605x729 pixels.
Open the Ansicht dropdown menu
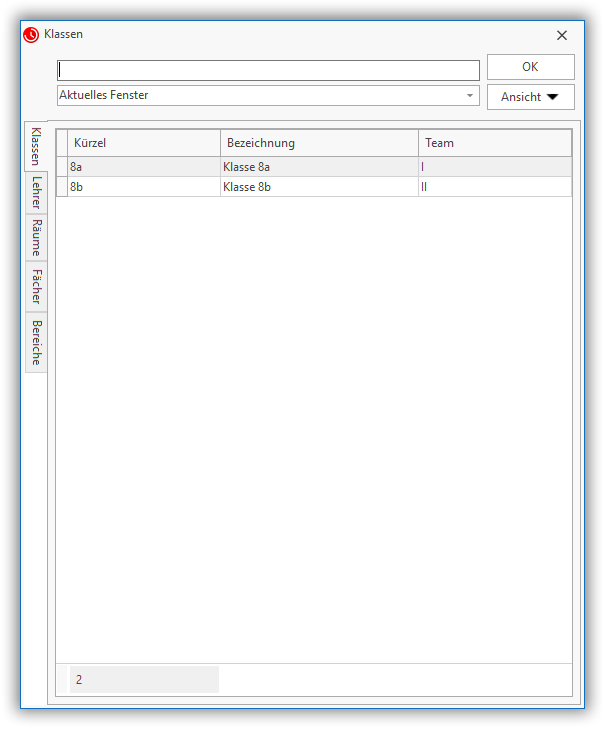pyautogui.click(x=530, y=97)
